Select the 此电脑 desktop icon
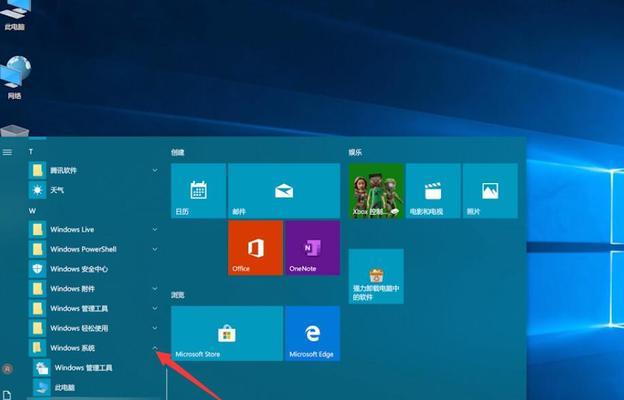Screen dimensions: 624x400 (x=15, y=15)
